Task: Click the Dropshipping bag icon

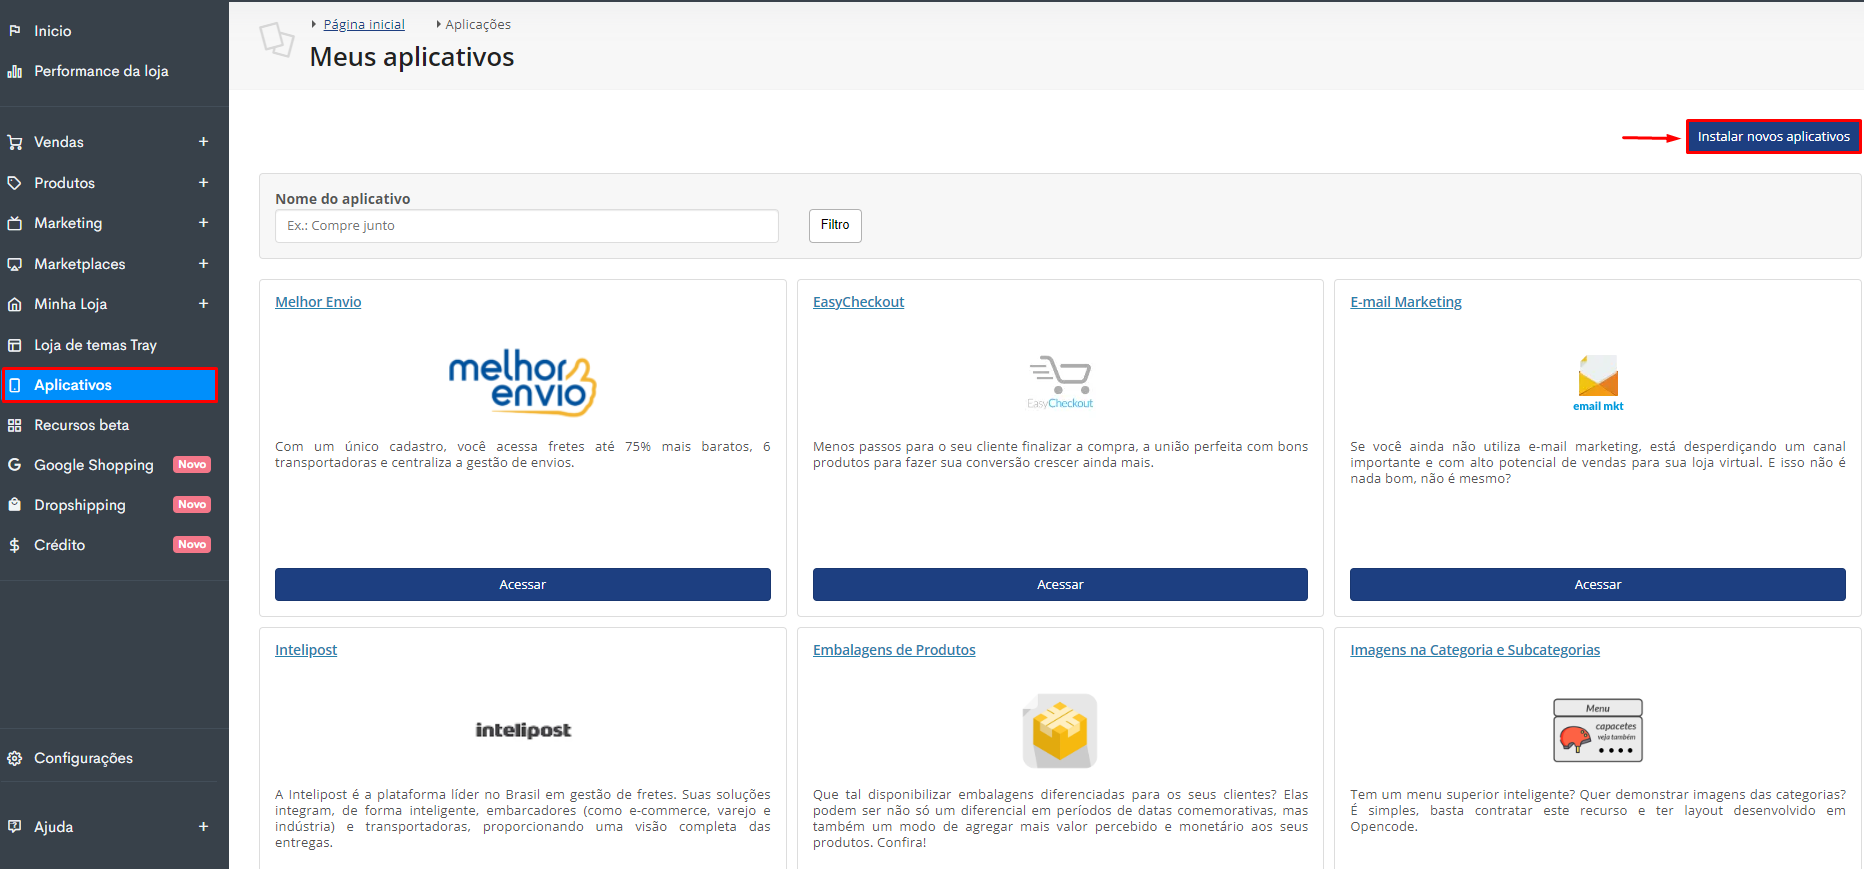Action: click(15, 505)
